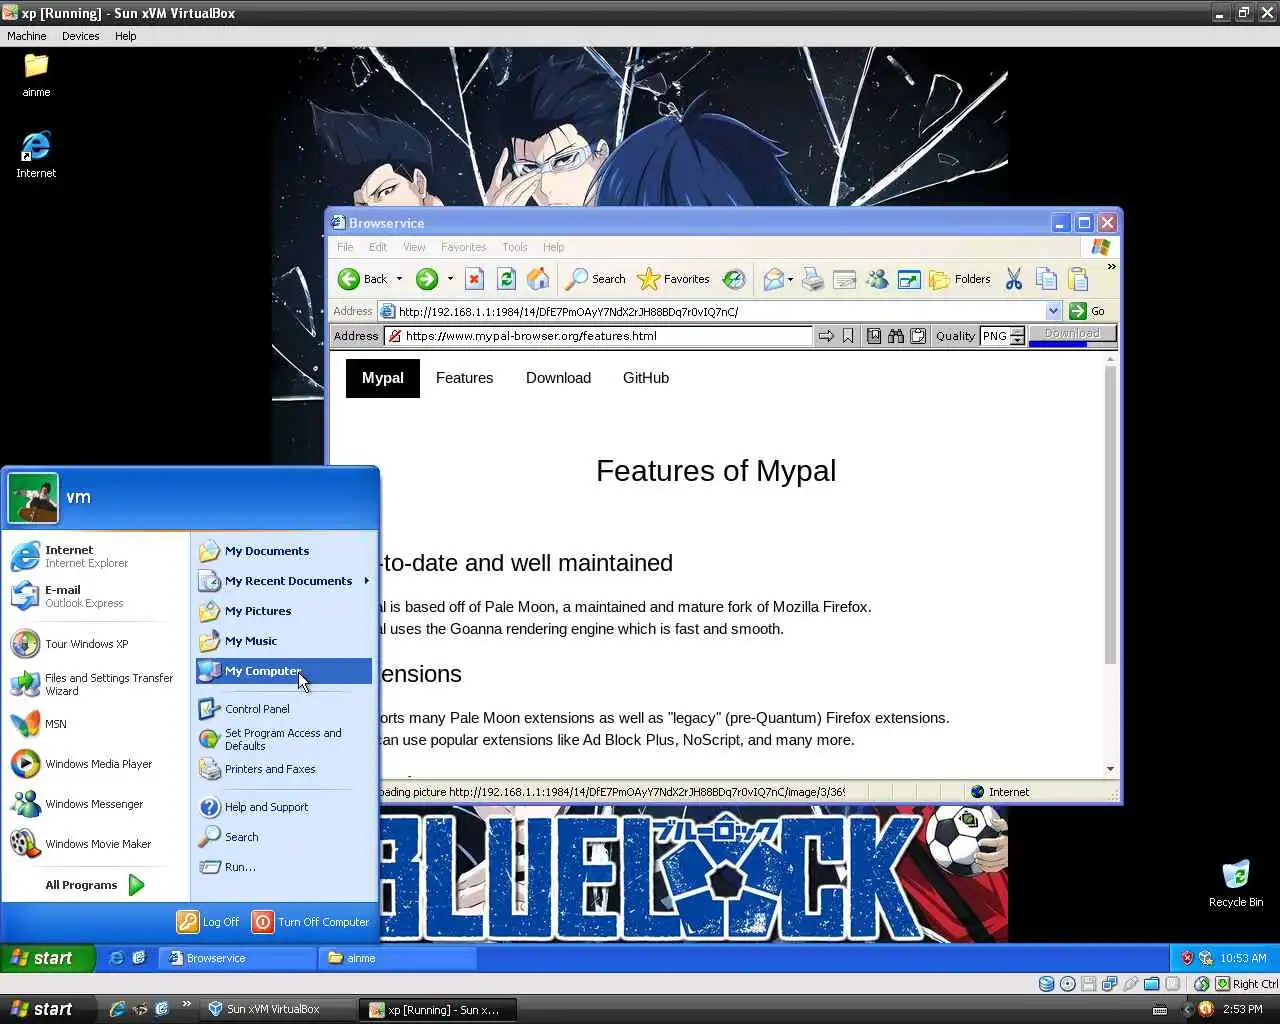Open VirtualBox Machine menu

click(27, 36)
